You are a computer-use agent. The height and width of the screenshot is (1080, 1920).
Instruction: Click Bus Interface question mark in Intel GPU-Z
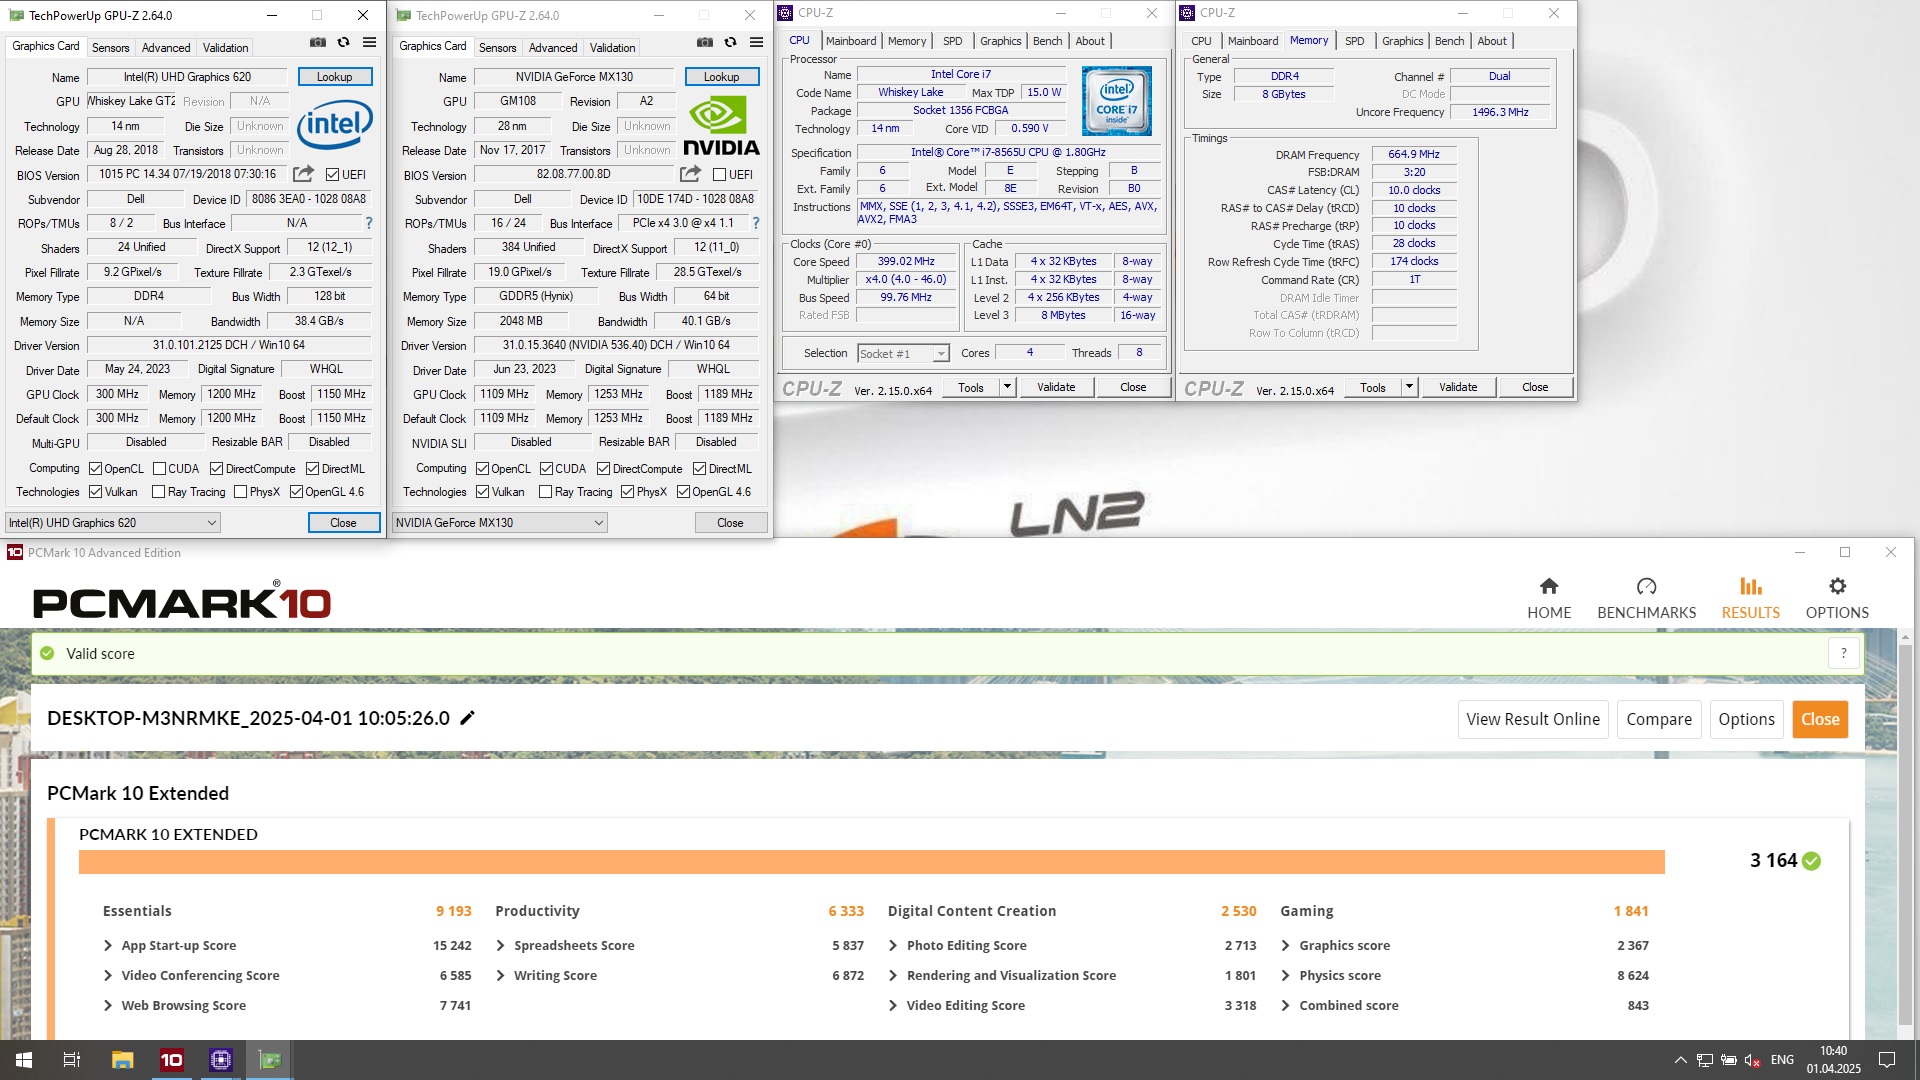coord(369,223)
